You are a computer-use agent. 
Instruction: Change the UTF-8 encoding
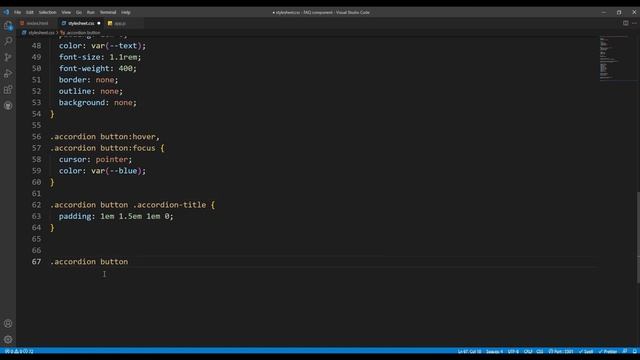(513, 351)
